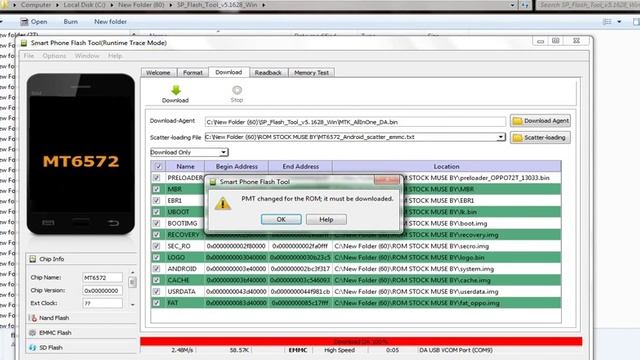Uncheck the PRELOADER row checkbox
Screen dimensions: 640x360
click(x=156, y=178)
